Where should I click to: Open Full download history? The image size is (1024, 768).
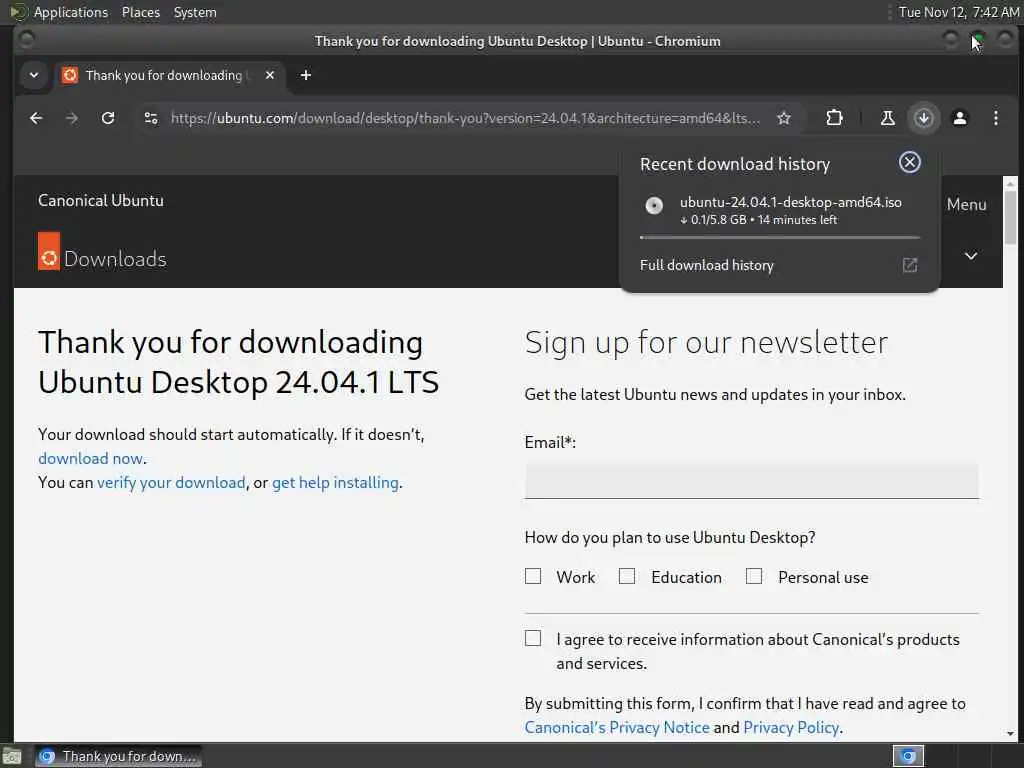[x=707, y=265]
